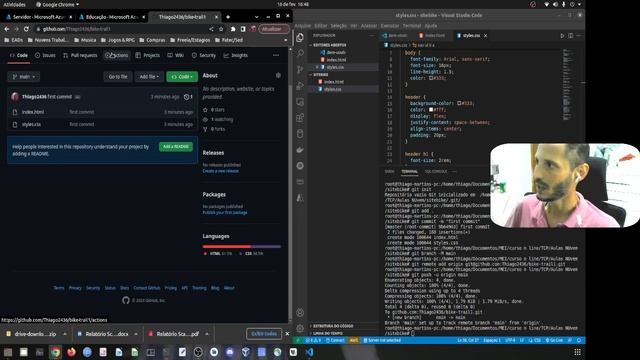The image size is (640, 360).
Task: Click the Chrome address bar URL
Action: (x=77, y=29)
